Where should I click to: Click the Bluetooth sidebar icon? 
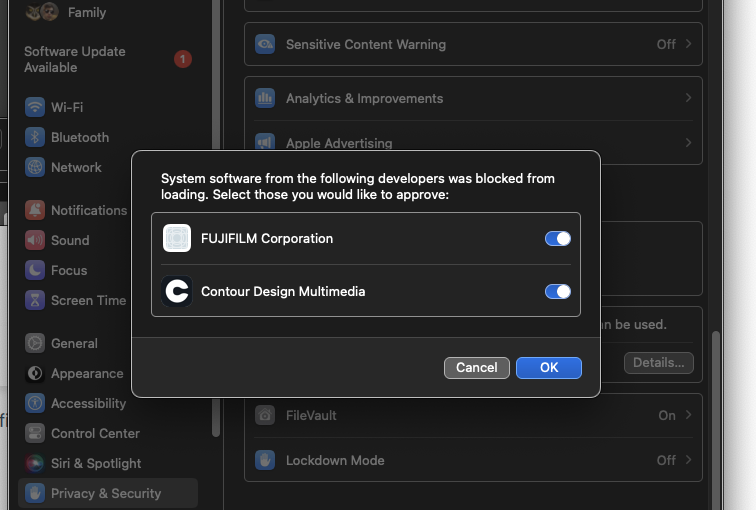(x=35, y=137)
